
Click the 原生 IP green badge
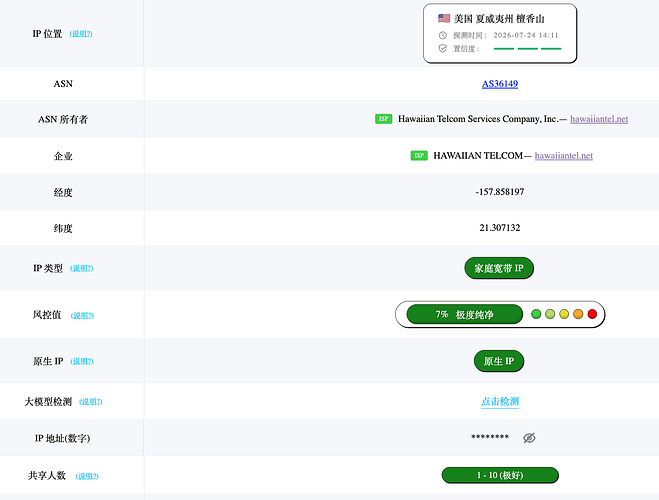click(x=499, y=361)
